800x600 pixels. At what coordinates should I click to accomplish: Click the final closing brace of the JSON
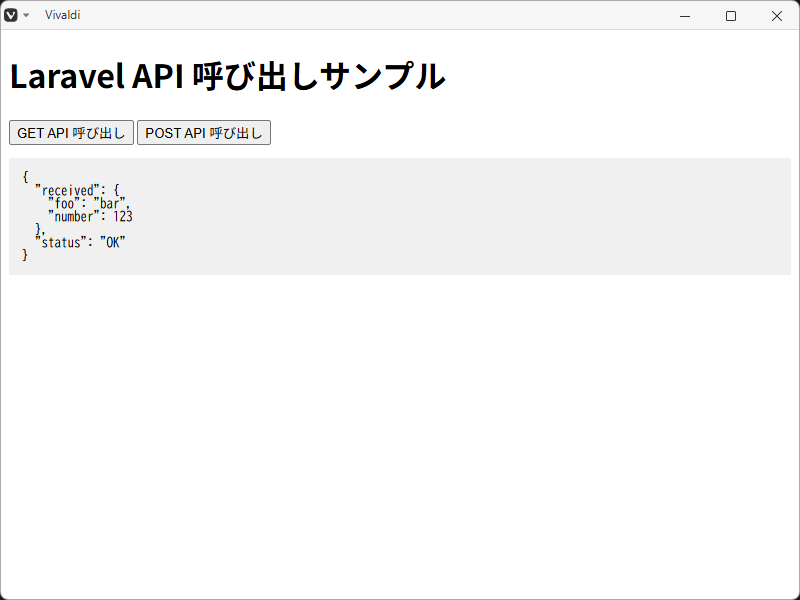(x=25, y=255)
